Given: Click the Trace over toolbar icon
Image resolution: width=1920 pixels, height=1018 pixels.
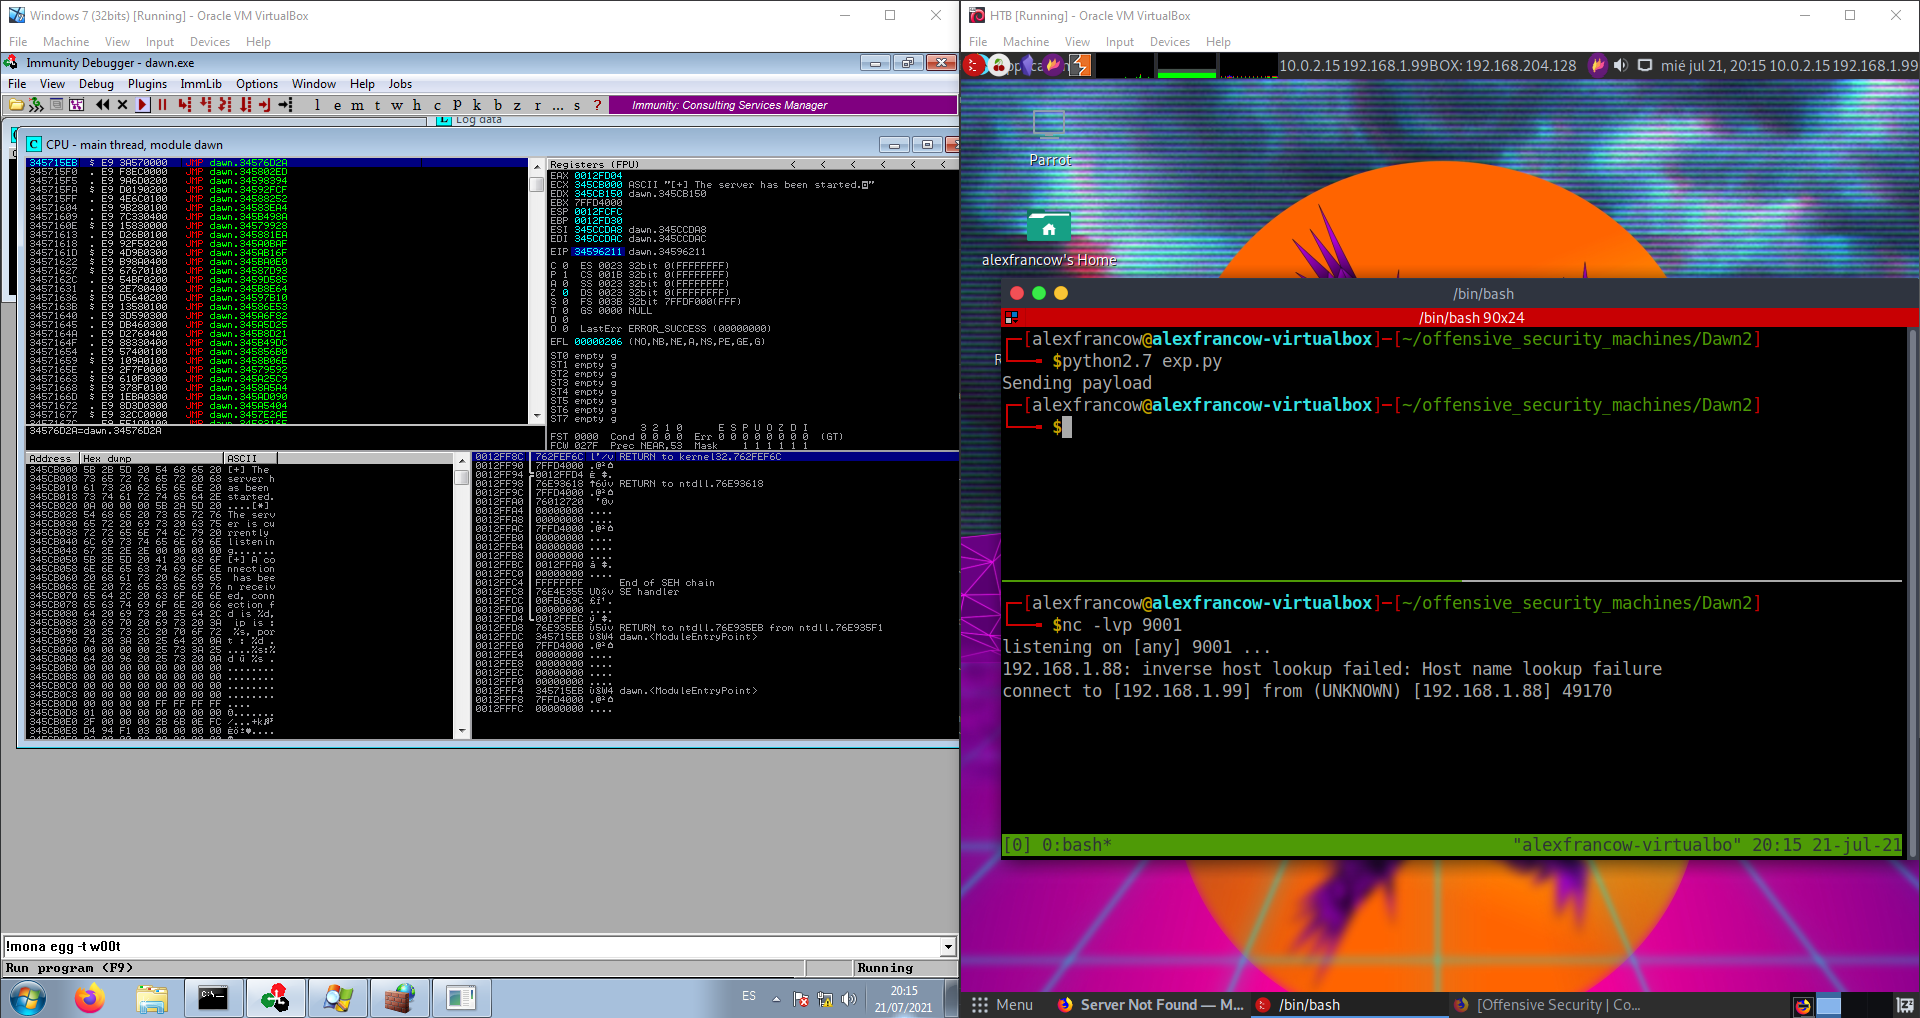Looking at the screenshot, I should point(246,105).
